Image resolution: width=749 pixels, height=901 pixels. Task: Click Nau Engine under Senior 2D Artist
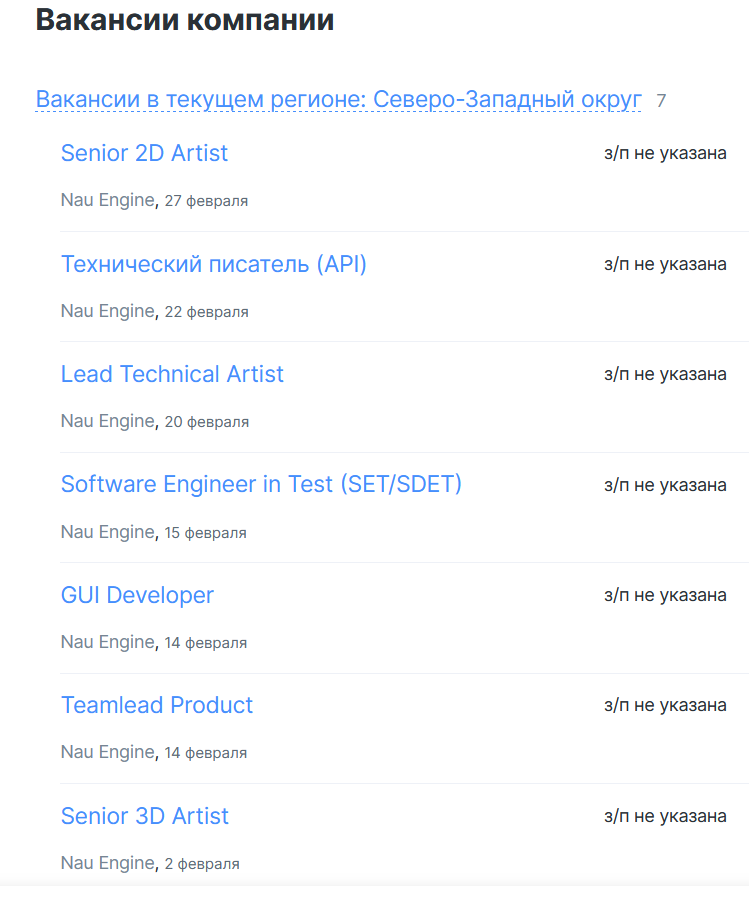[x=108, y=200]
